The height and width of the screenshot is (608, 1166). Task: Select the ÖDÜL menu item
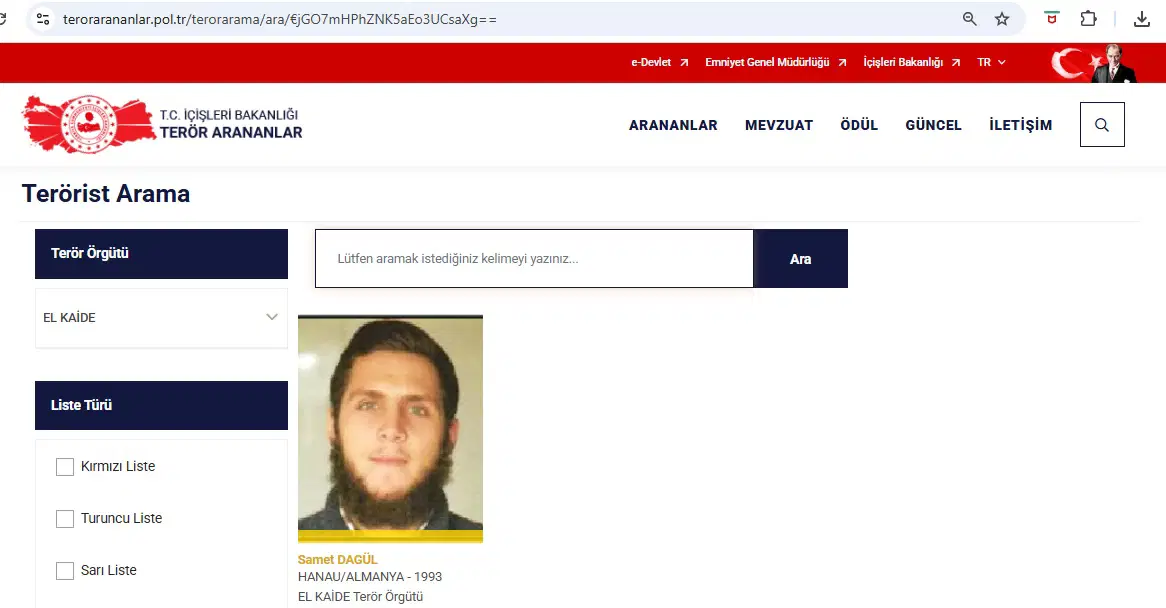[859, 125]
